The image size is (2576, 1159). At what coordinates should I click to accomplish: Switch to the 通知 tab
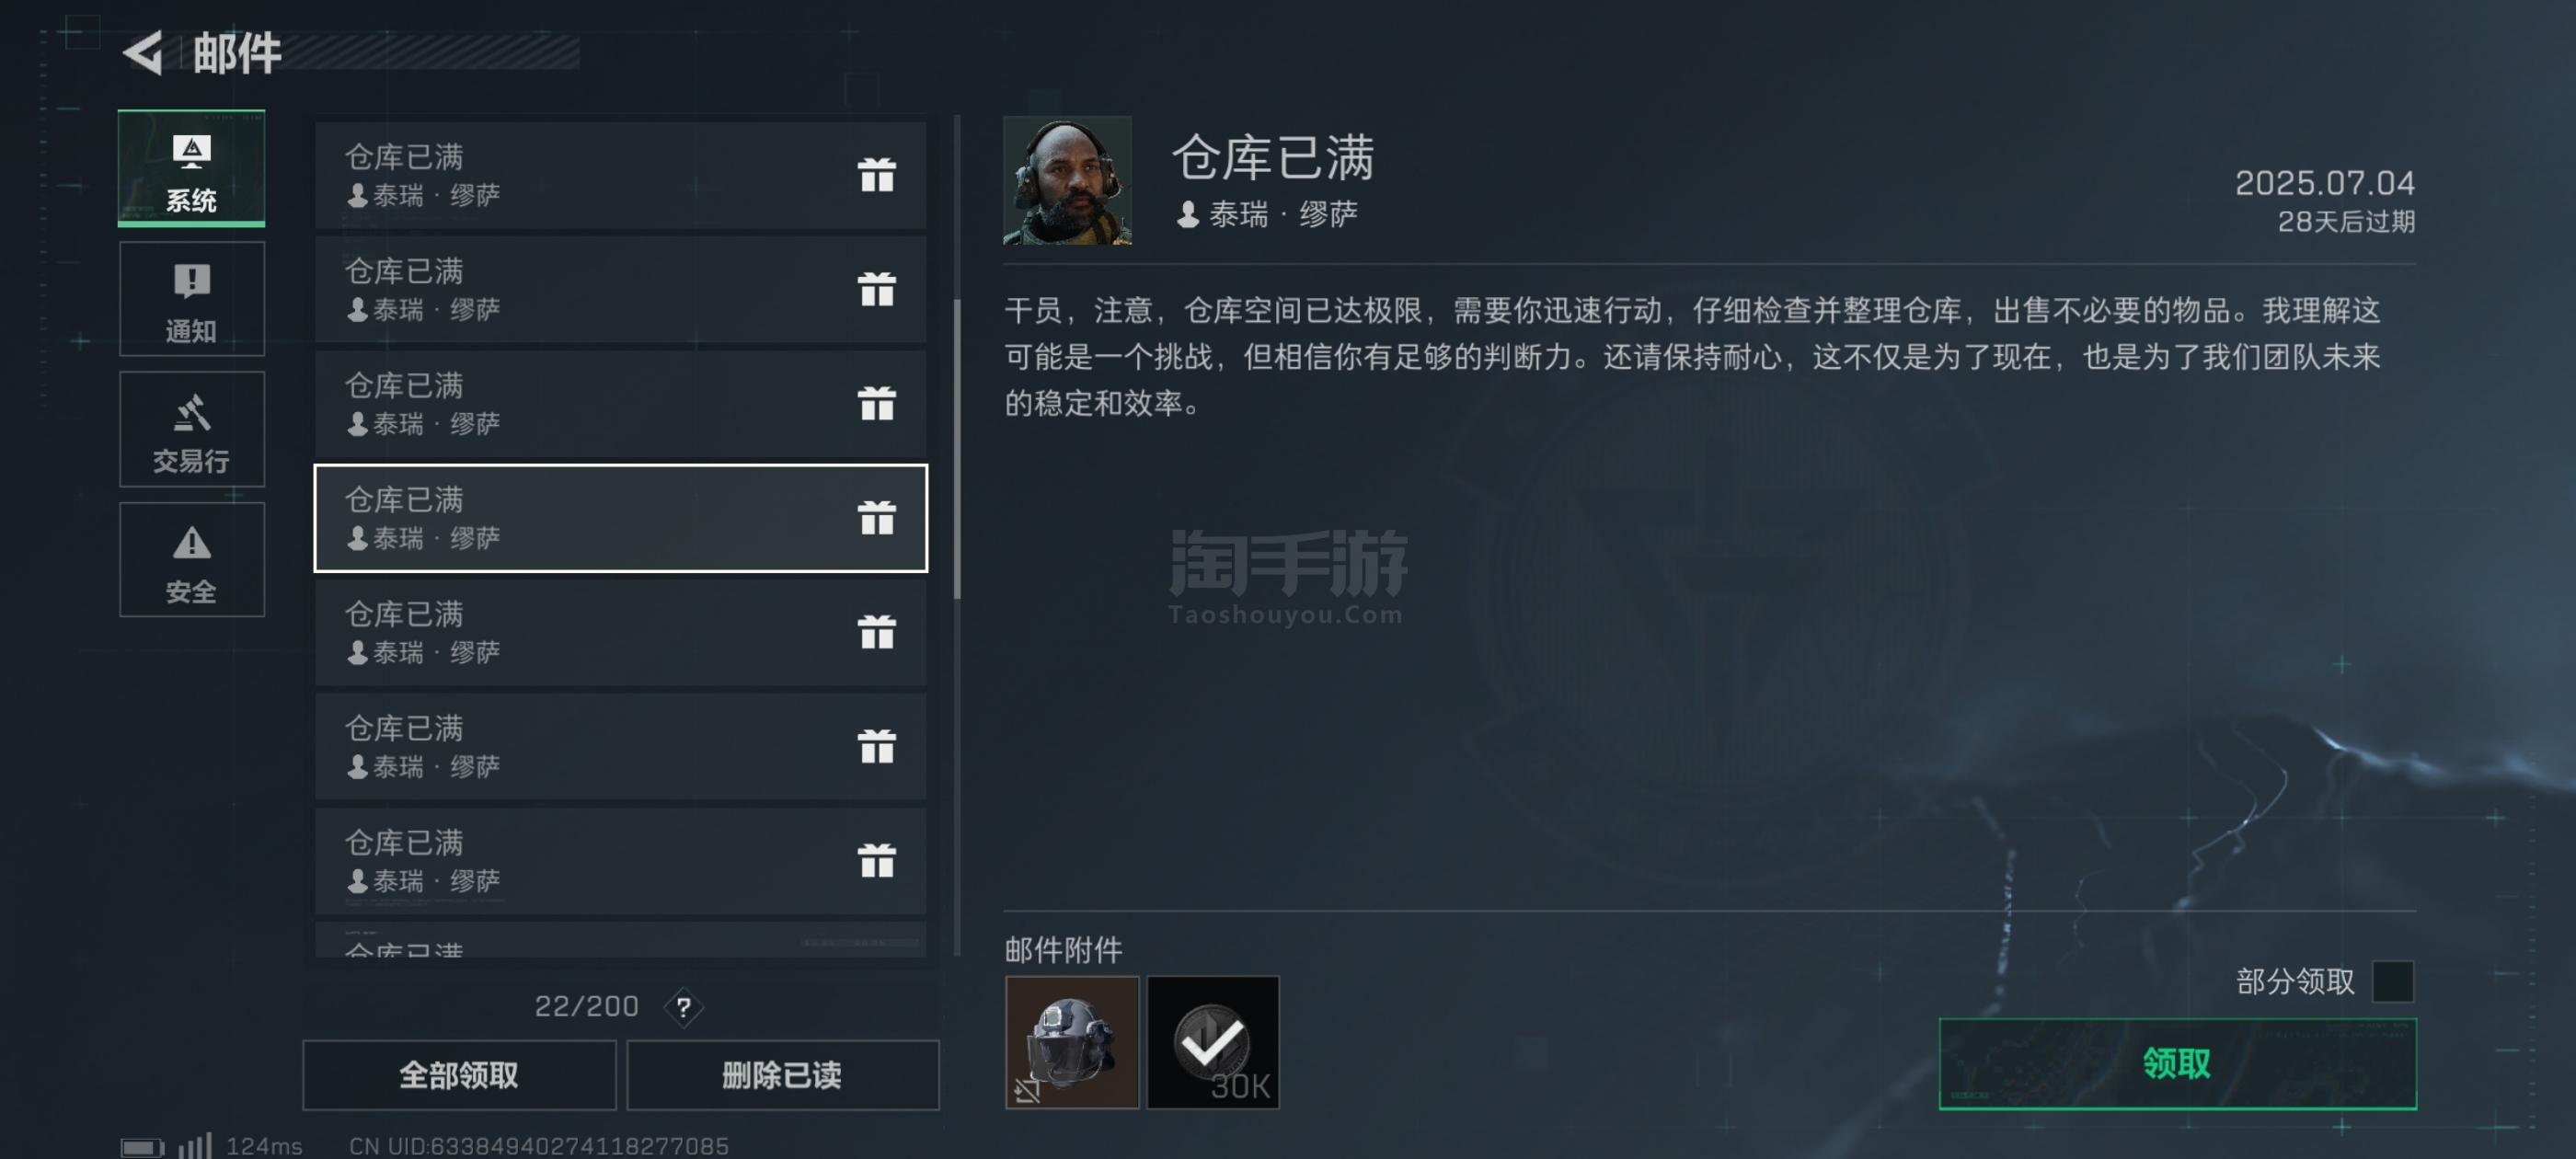click(x=191, y=299)
